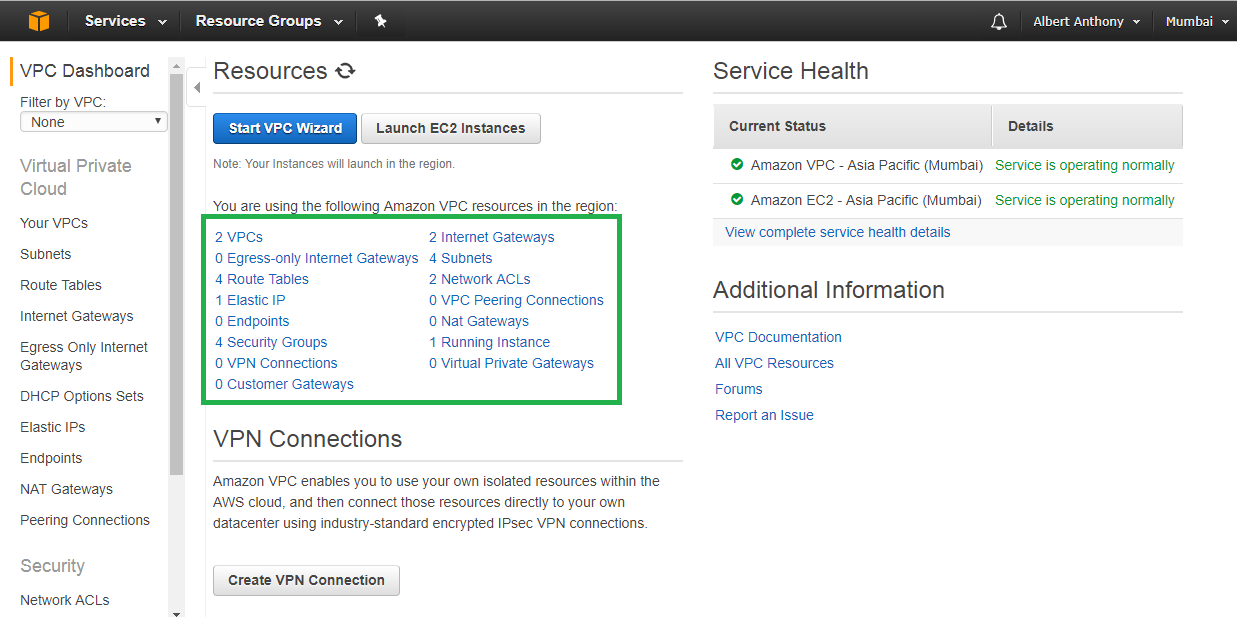The width and height of the screenshot is (1238, 617).
Task: Click the AWS orange cube logo
Action: click(39, 21)
